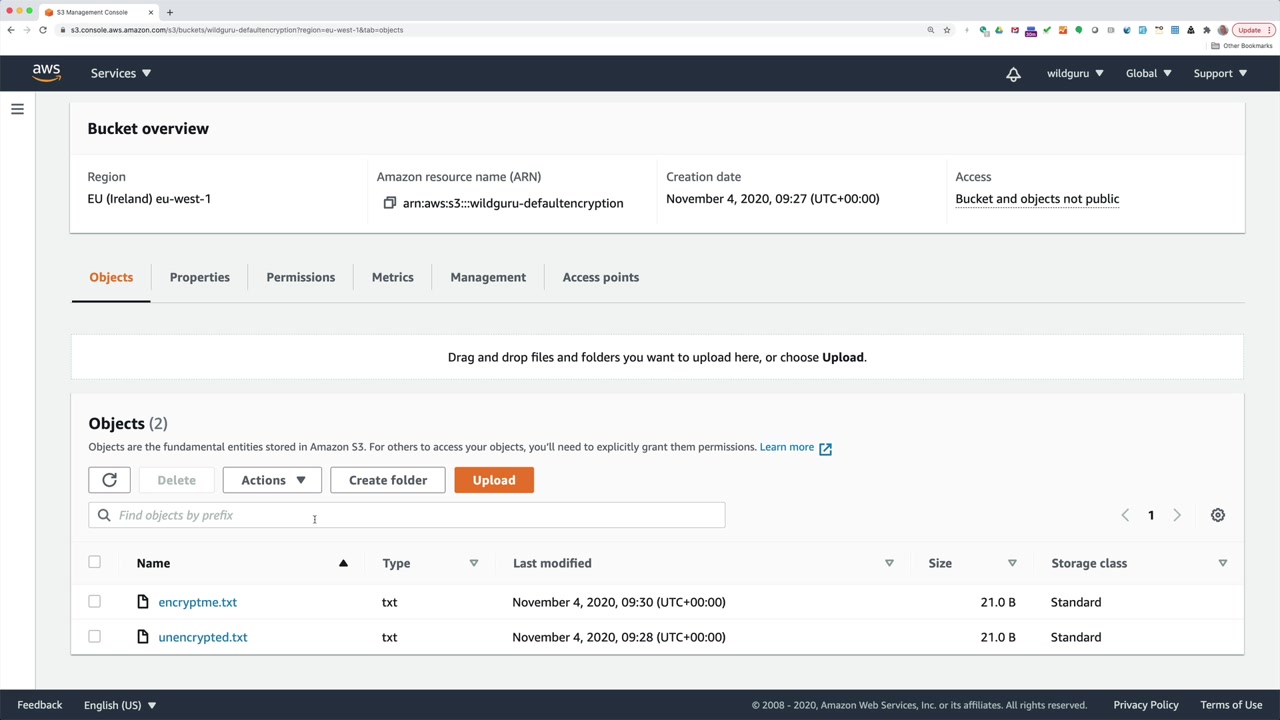Click the Gmail extension icon
1280x720 pixels.
point(1015,30)
